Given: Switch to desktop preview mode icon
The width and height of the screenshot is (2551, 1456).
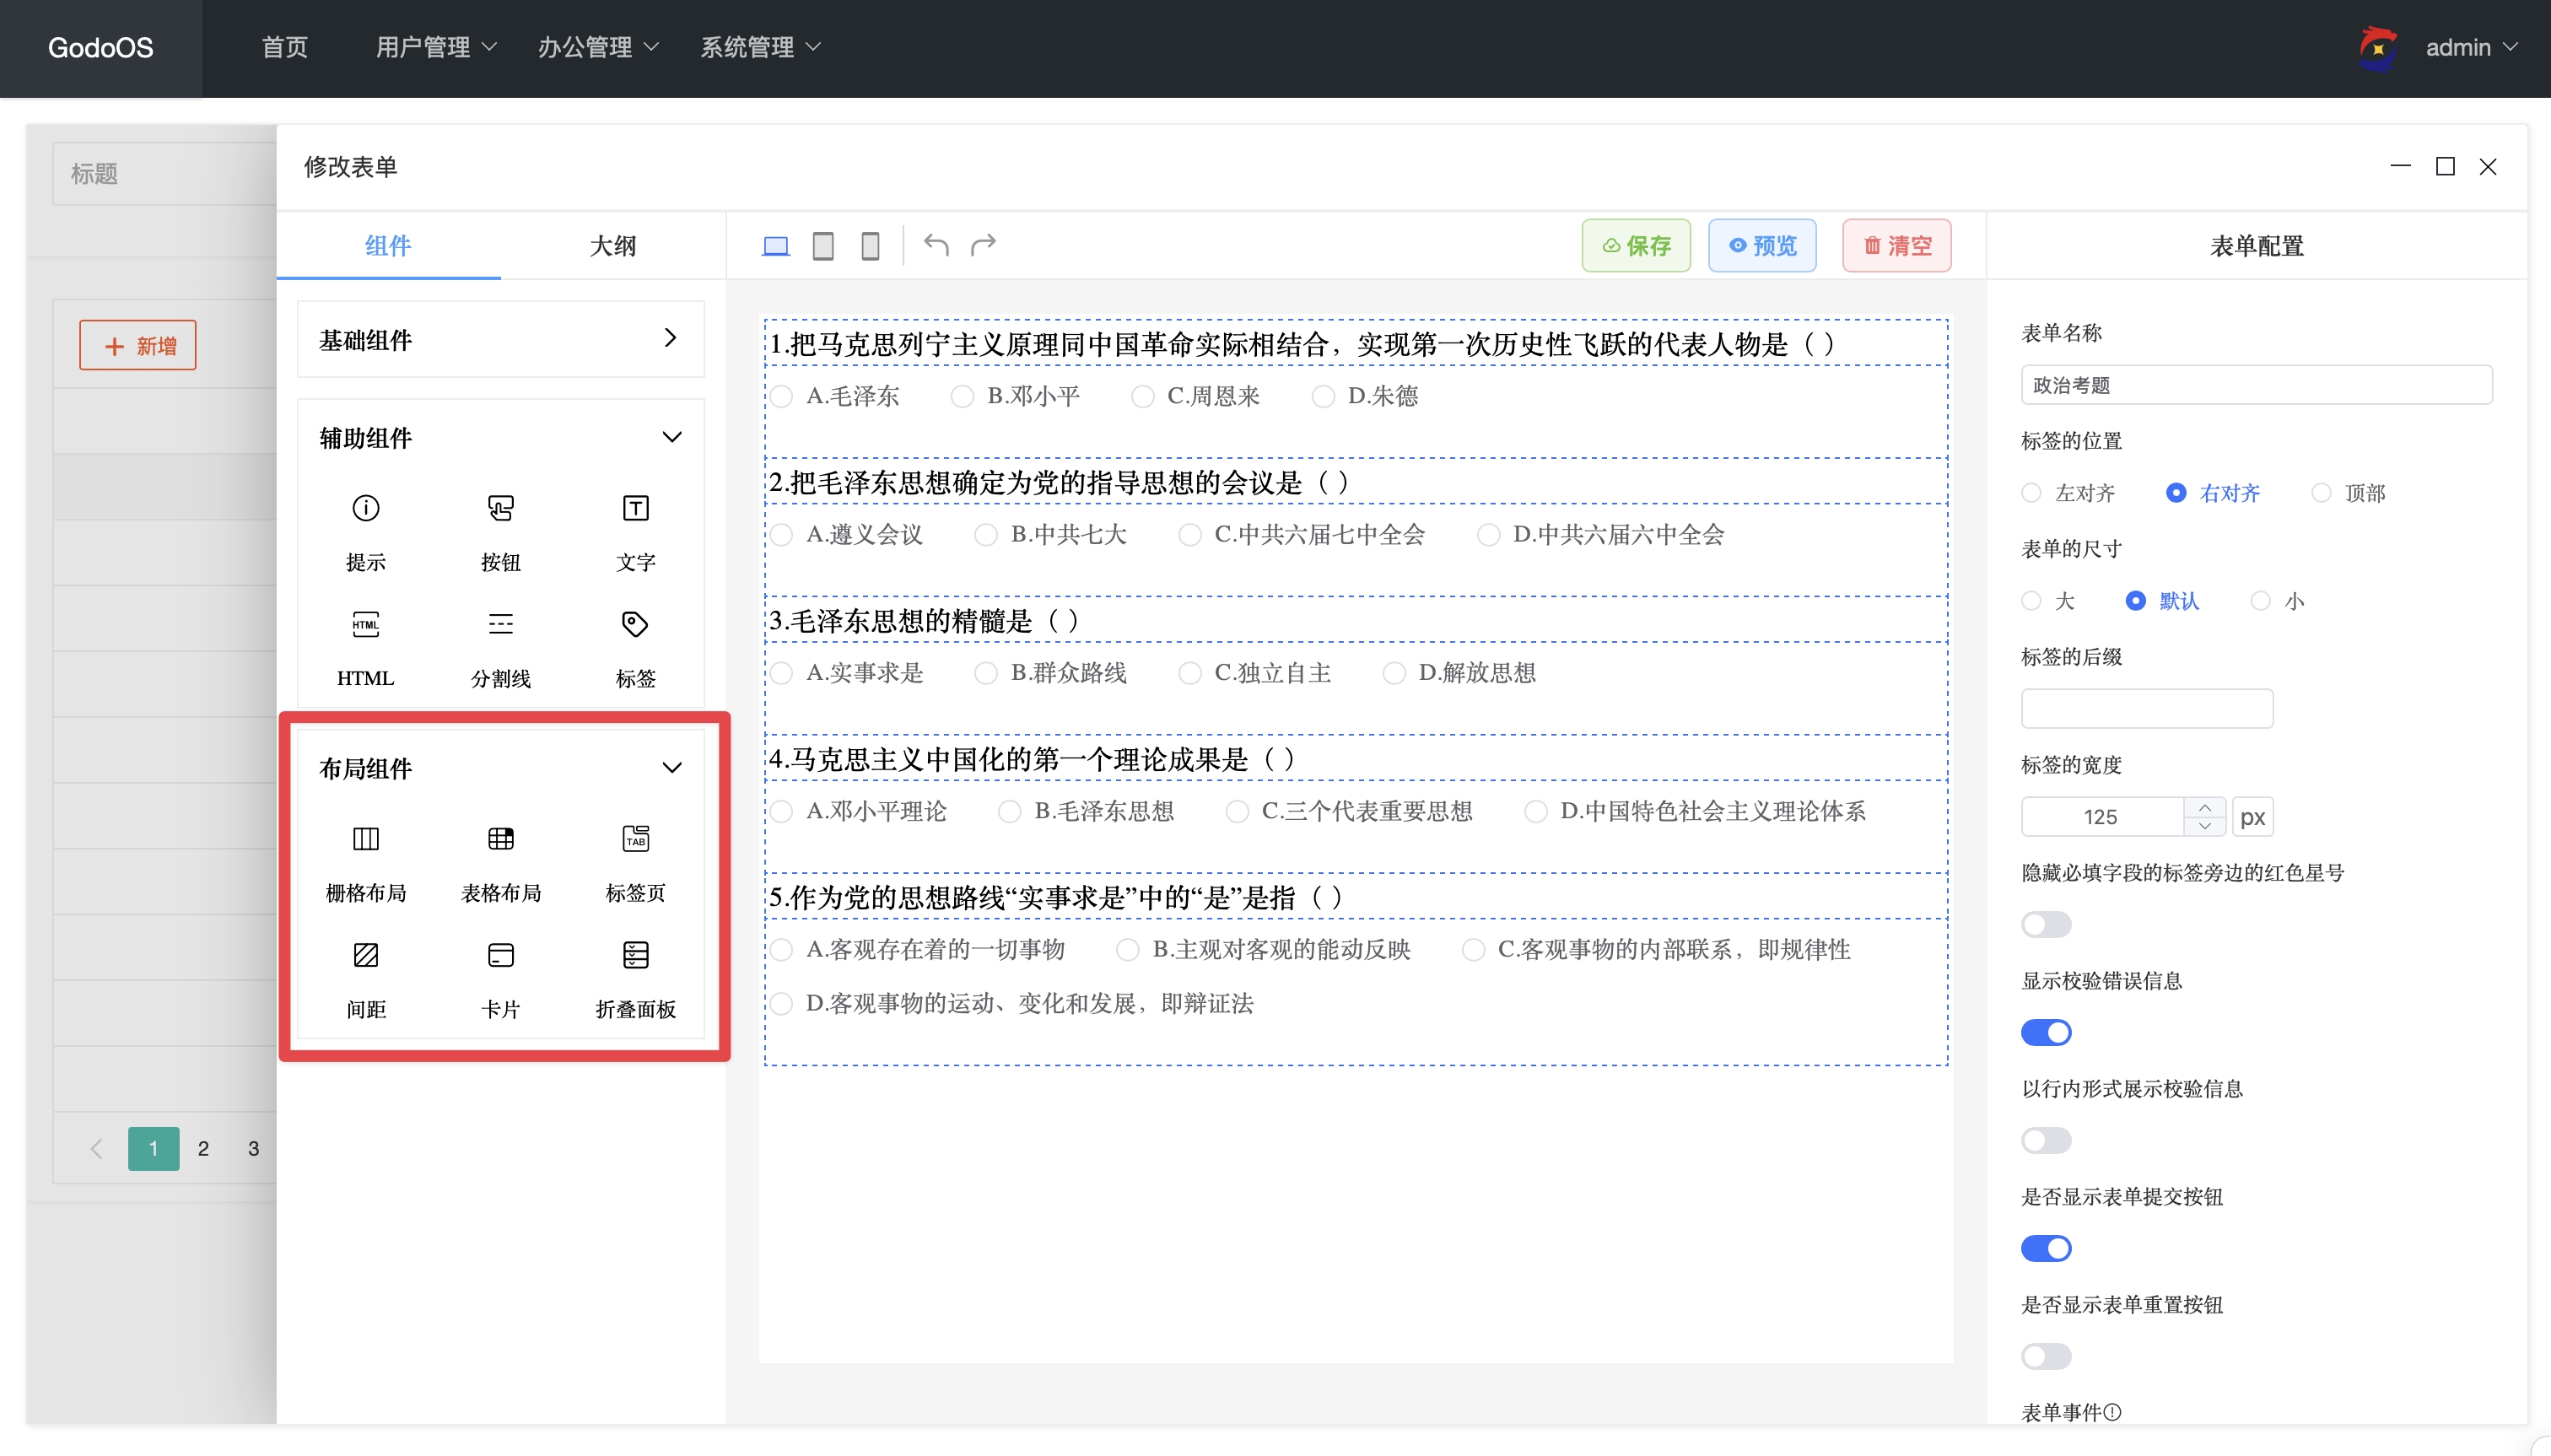Looking at the screenshot, I should click(776, 245).
